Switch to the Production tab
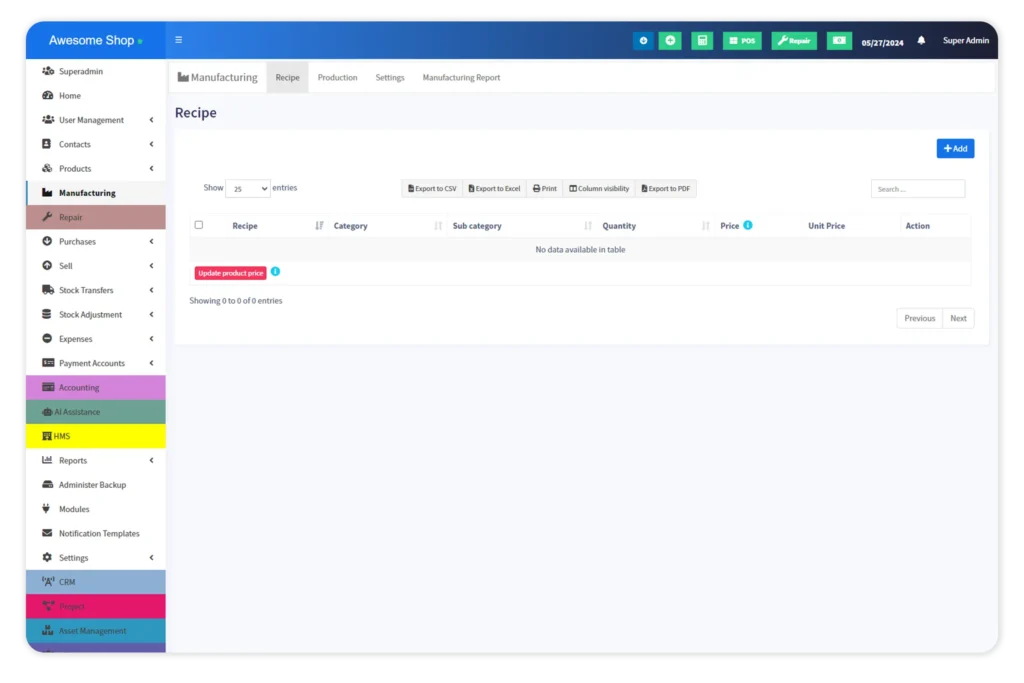Image resolution: width=1024 pixels, height=683 pixels. pyautogui.click(x=337, y=78)
